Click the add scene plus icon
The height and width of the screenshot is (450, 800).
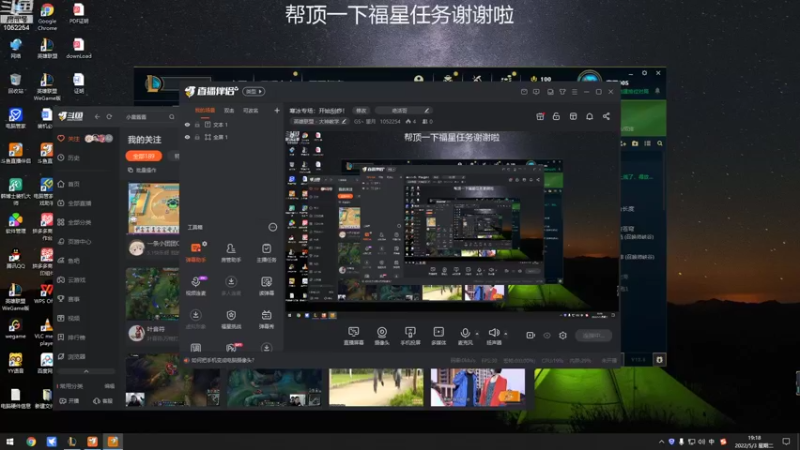277,110
